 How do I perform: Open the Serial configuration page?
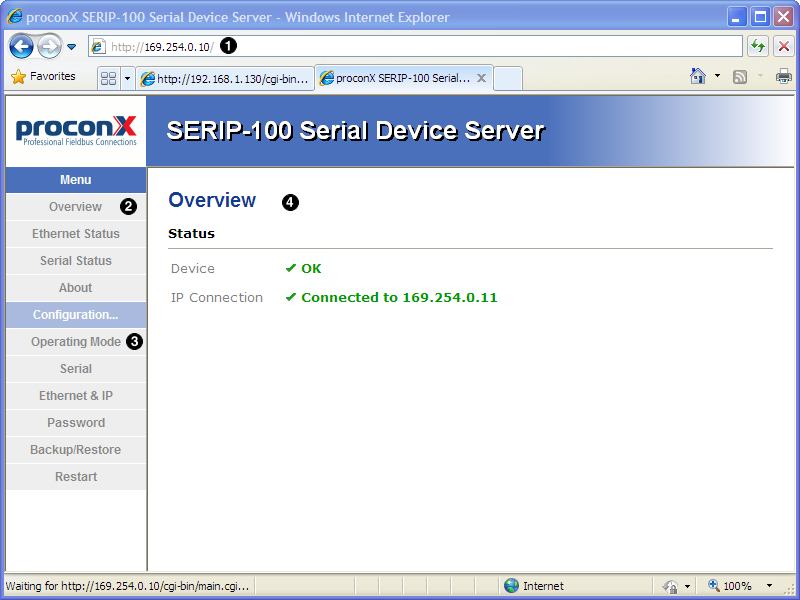tap(76, 369)
